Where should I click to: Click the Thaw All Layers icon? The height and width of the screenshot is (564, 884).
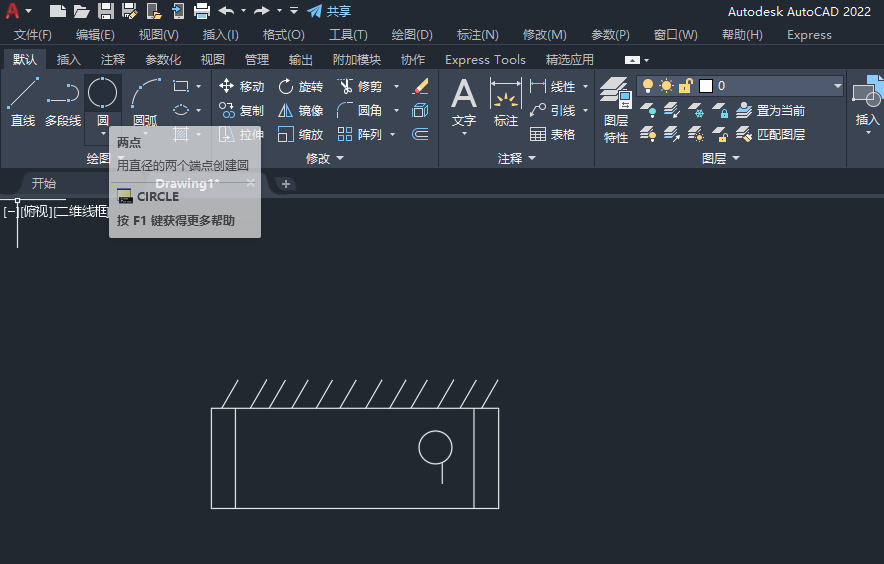click(x=696, y=134)
